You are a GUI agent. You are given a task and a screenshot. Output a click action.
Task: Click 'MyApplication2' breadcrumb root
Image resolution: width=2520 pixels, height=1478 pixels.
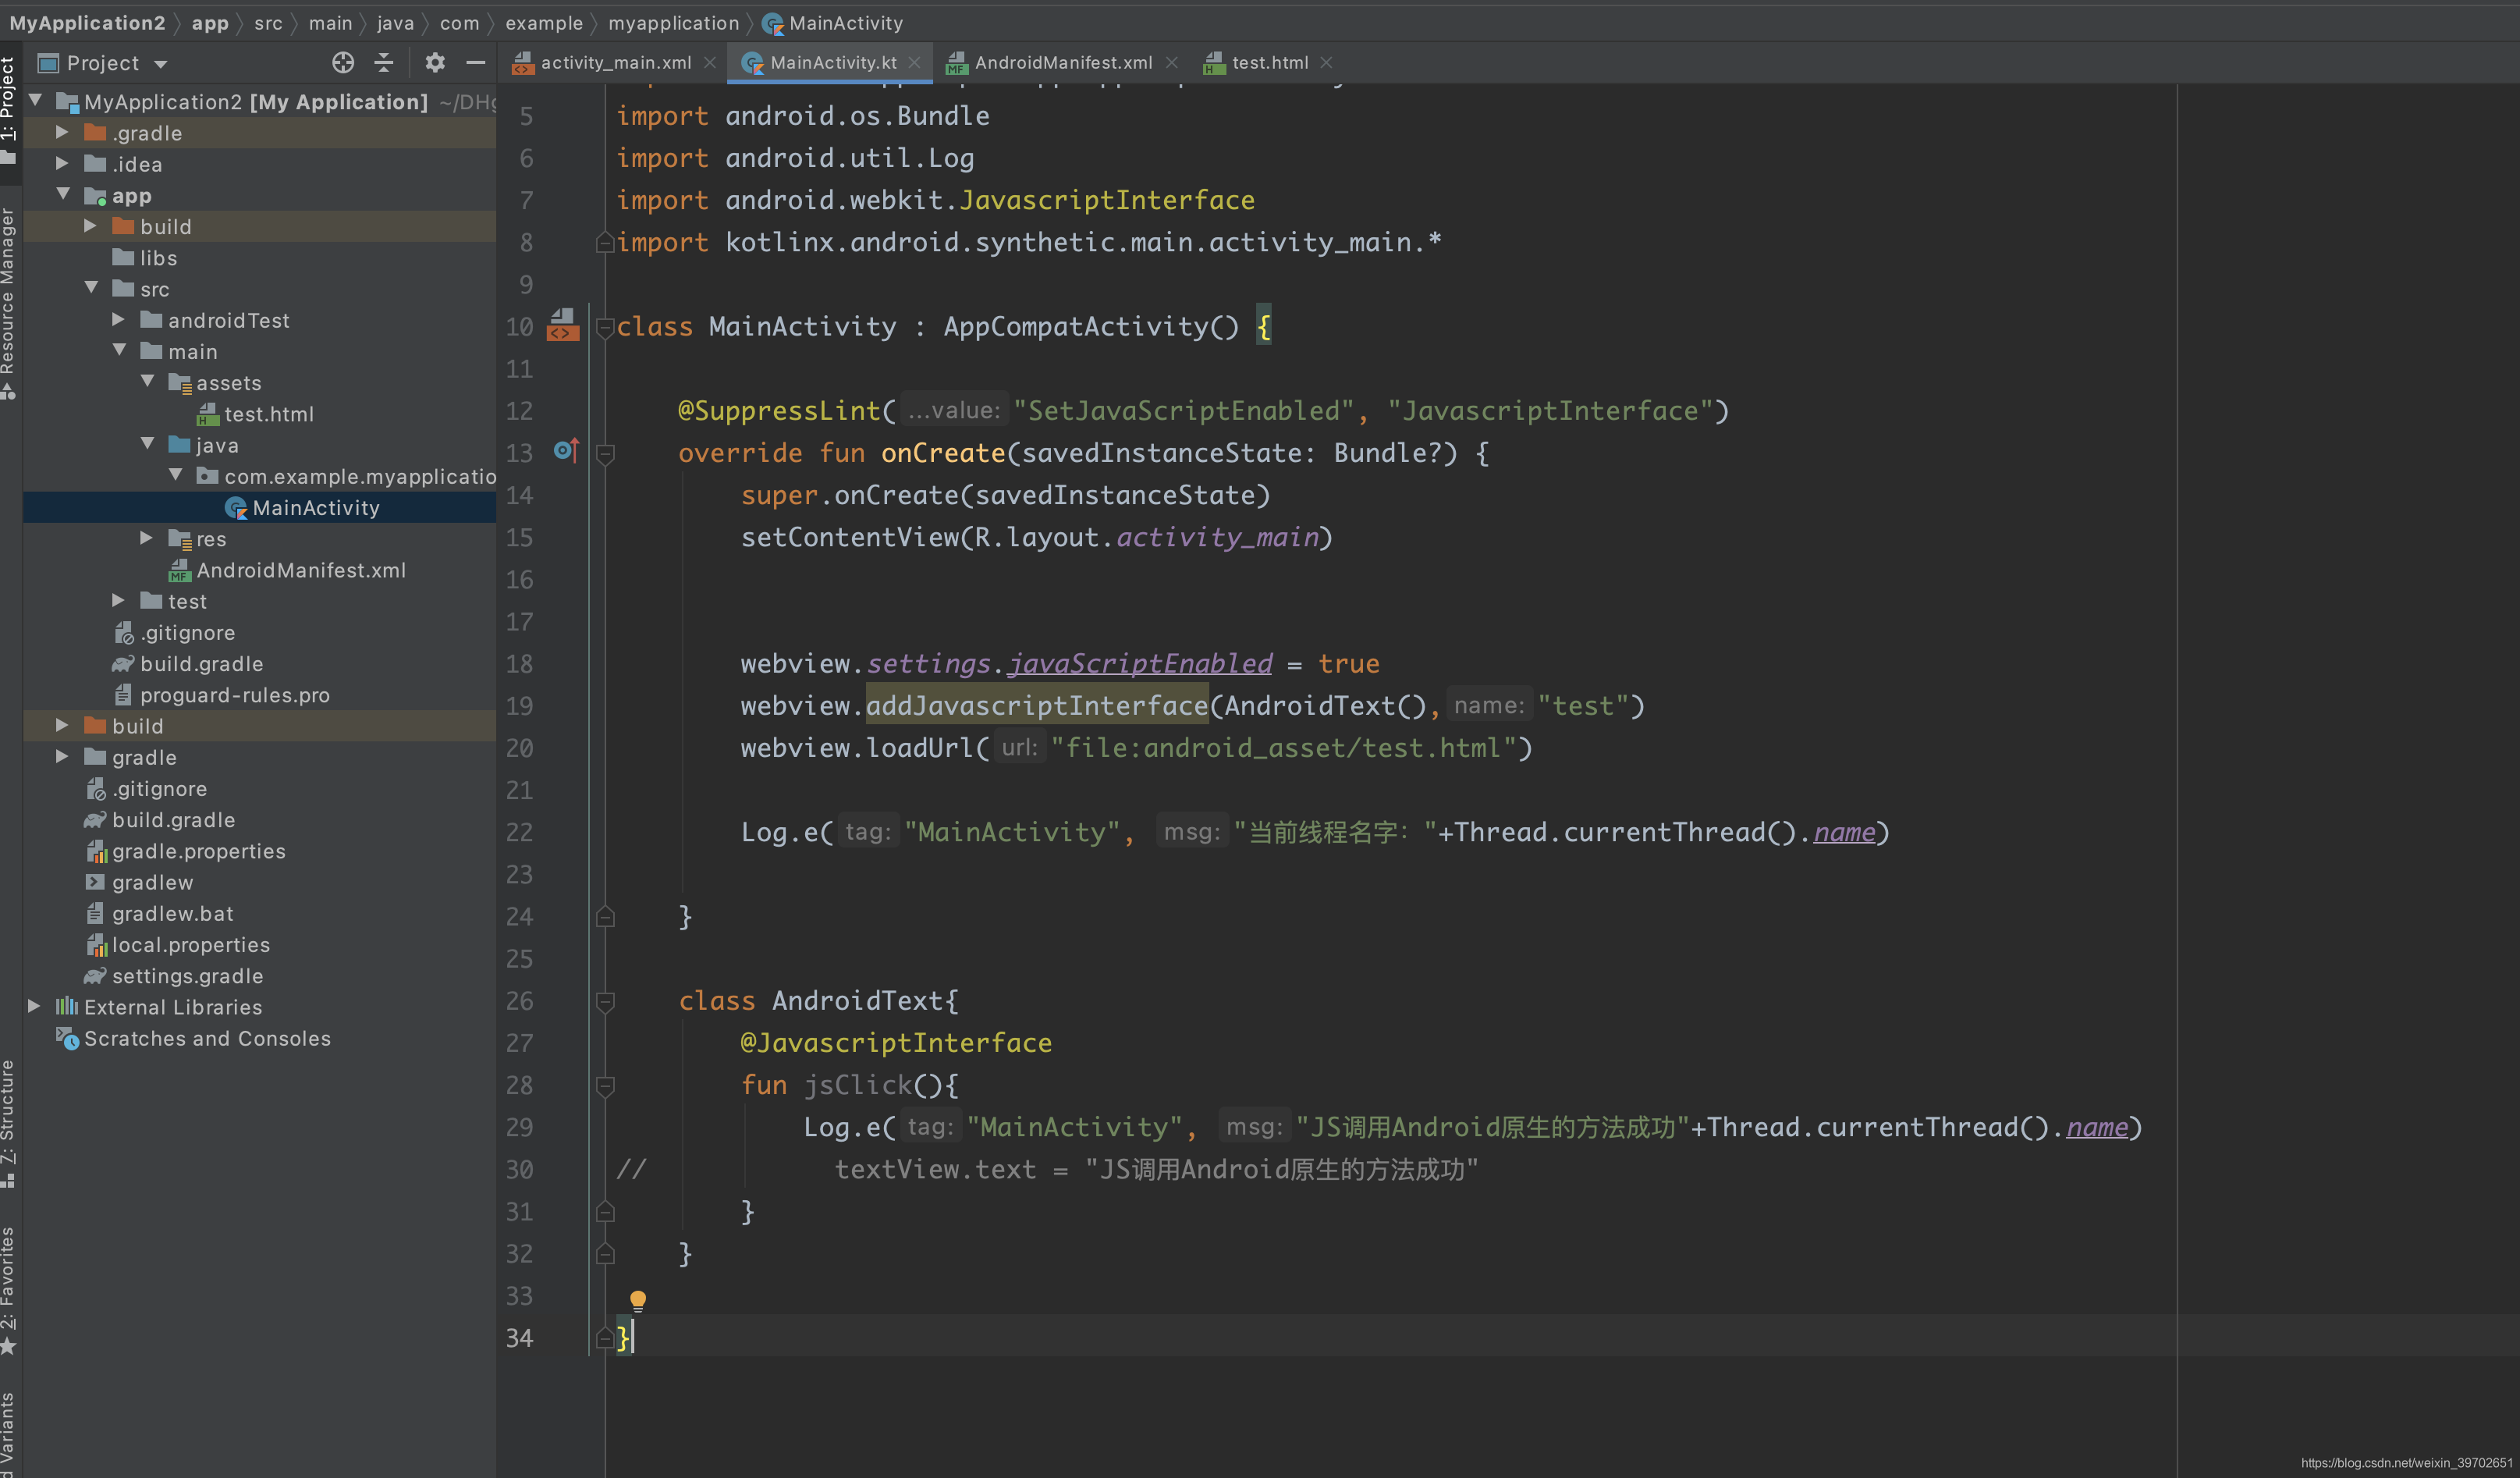click(x=87, y=23)
